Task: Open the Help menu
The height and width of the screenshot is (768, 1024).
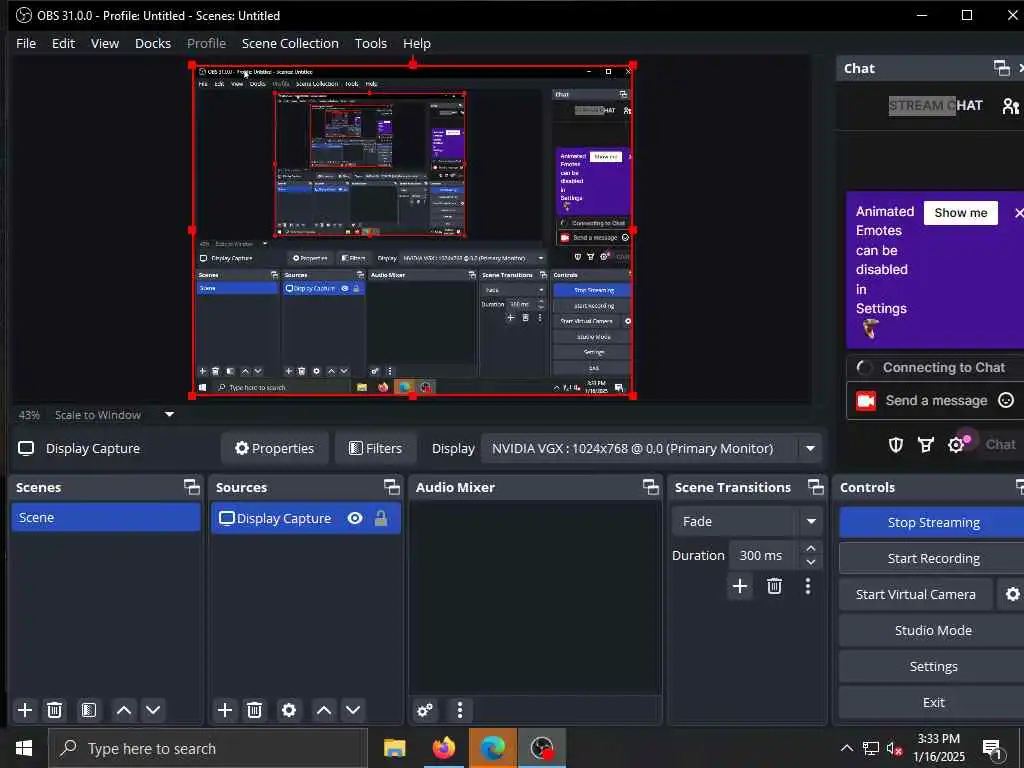Action: (x=417, y=43)
